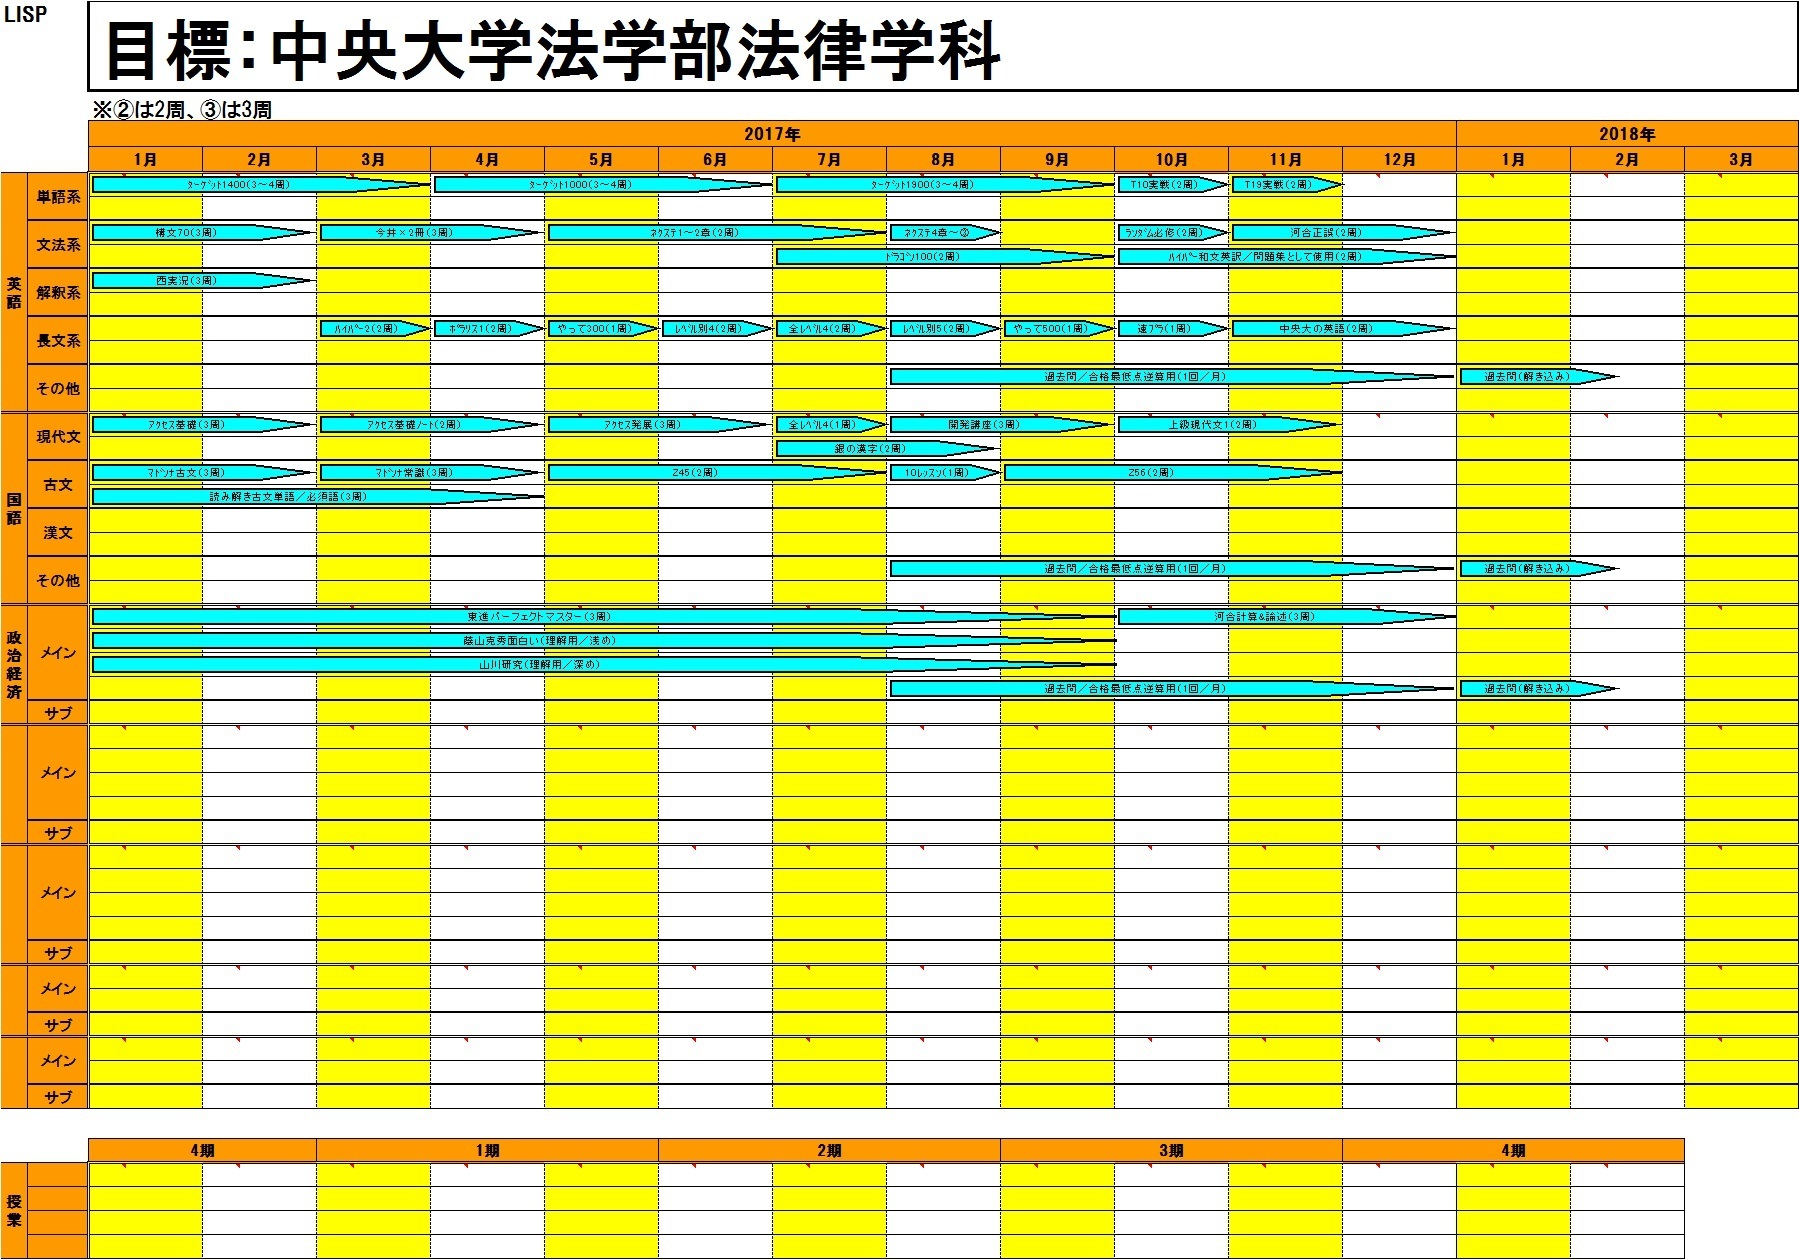Select the ランダム必修(2周) bar
1799x1259 pixels.
point(1172,233)
